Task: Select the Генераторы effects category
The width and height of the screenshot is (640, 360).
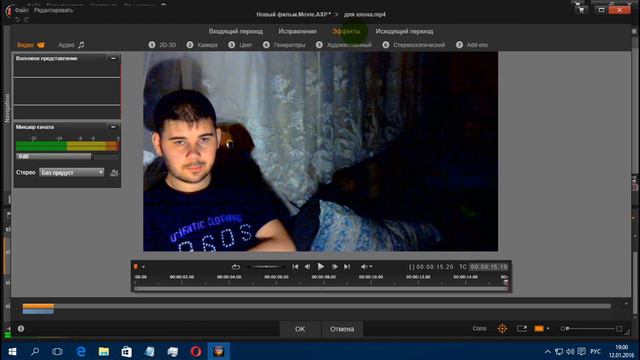Action: point(284,45)
